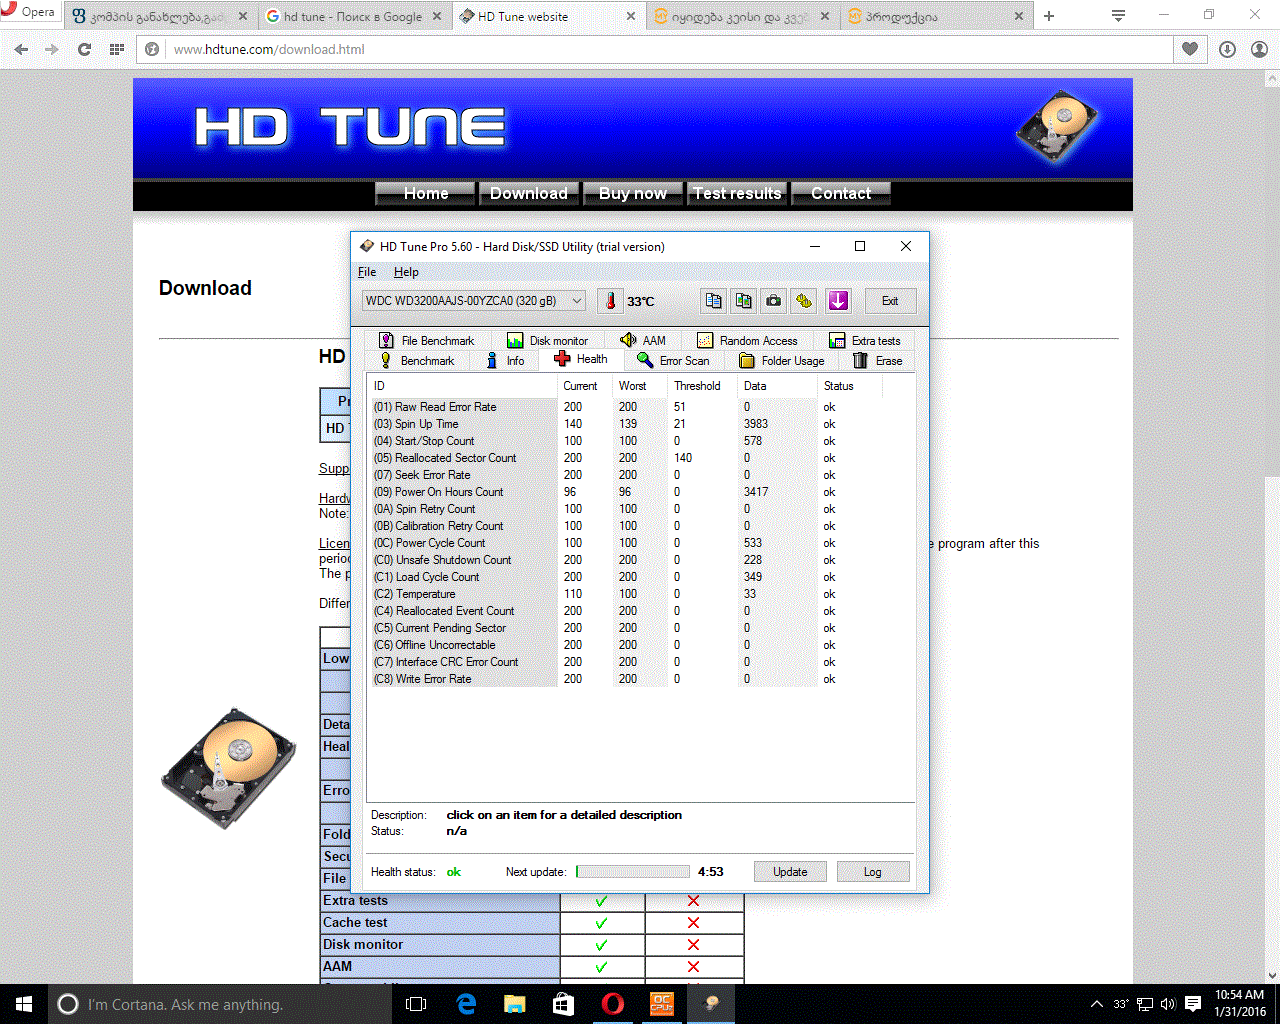Click the thermometer temperature icon in HD Tune
Image resolution: width=1280 pixels, height=1024 pixels.
pyautogui.click(x=610, y=301)
